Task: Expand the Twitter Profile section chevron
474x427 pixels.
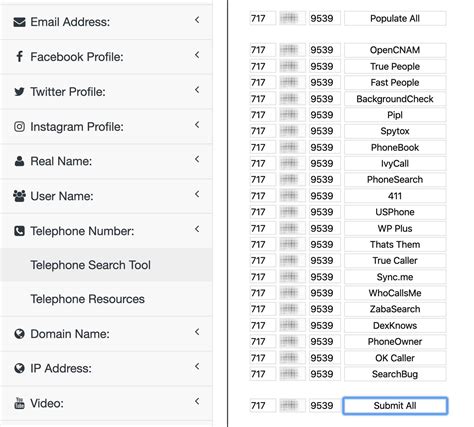Action: tap(197, 90)
